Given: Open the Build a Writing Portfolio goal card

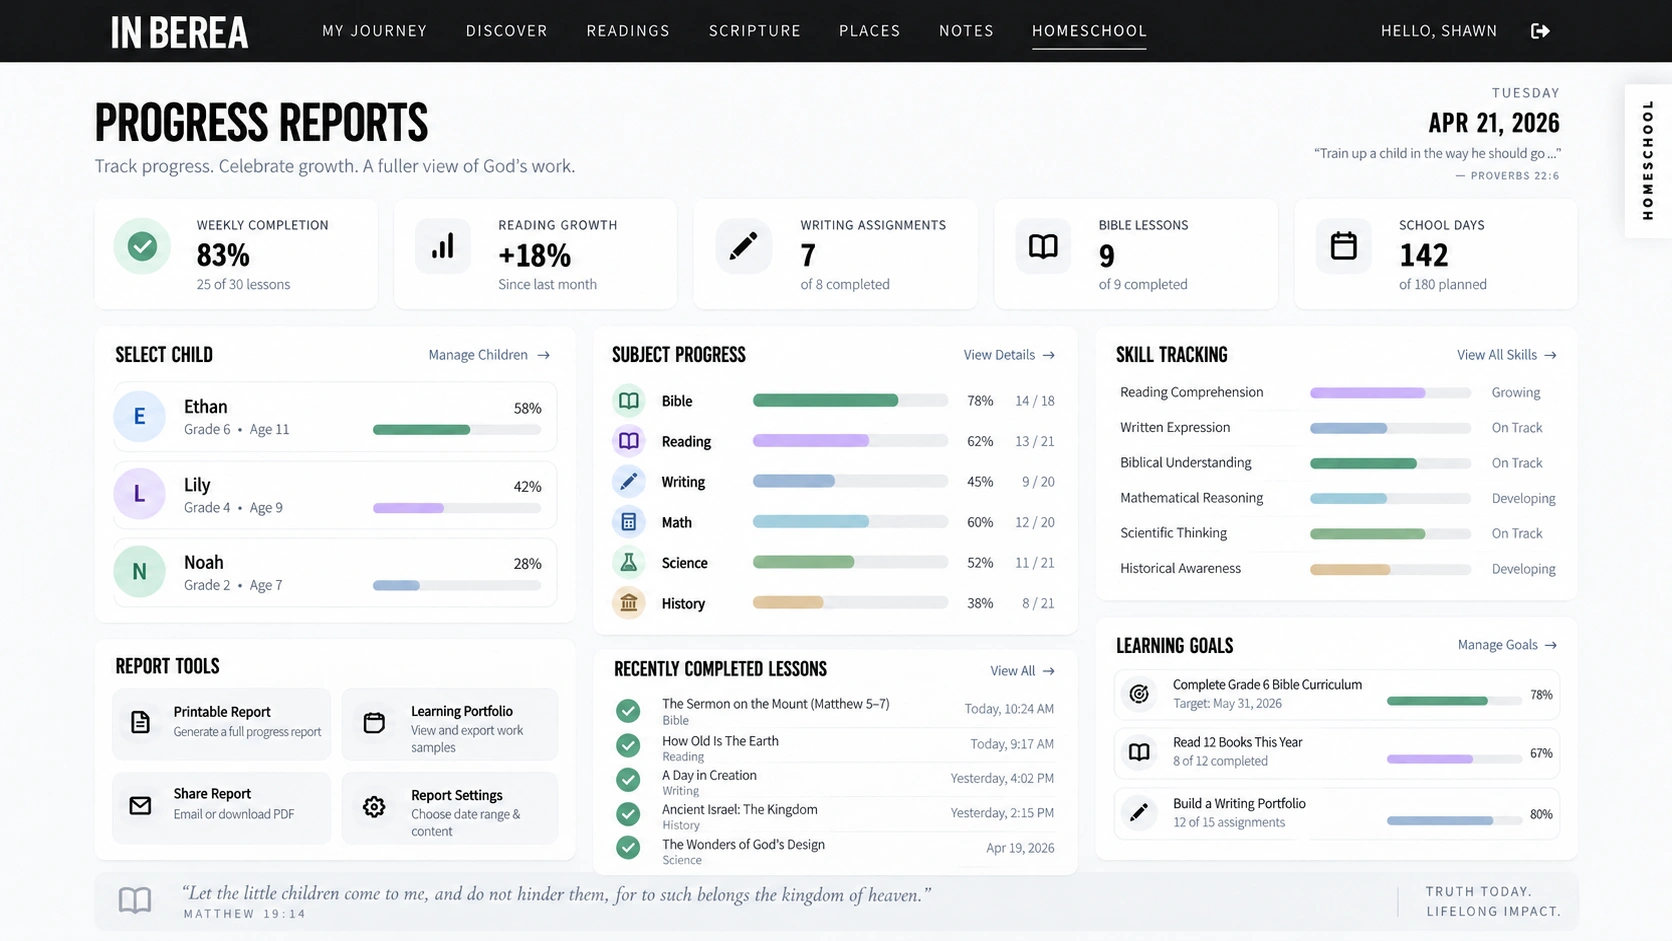Looking at the screenshot, I should 1337,813.
